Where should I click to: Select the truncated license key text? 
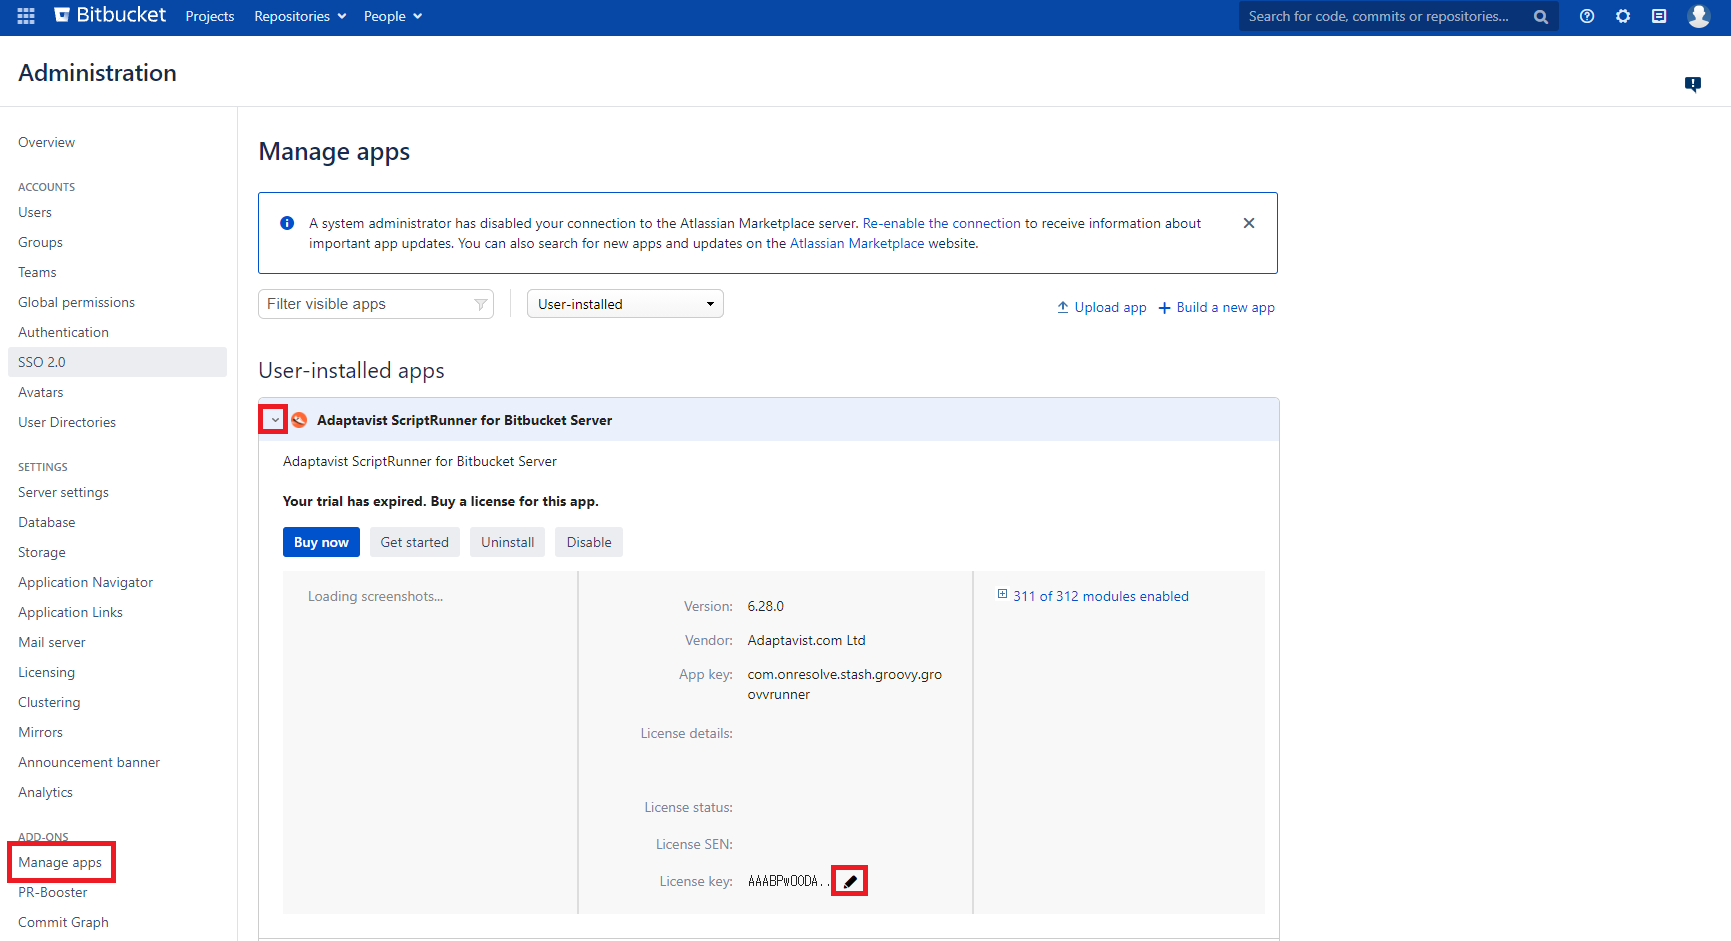pyautogui.click(x=789, y=881)
